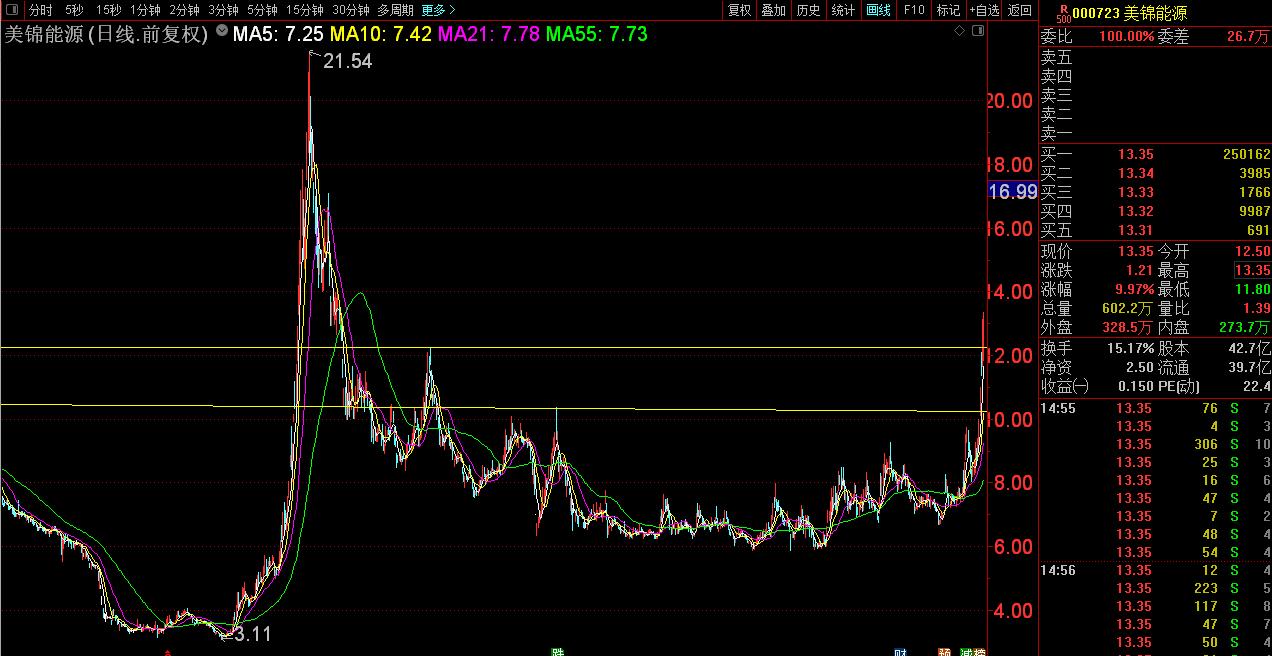Expand the 更多 periods menu
Viewport: 1272px width, 656px height.
(x=438, y=10)
